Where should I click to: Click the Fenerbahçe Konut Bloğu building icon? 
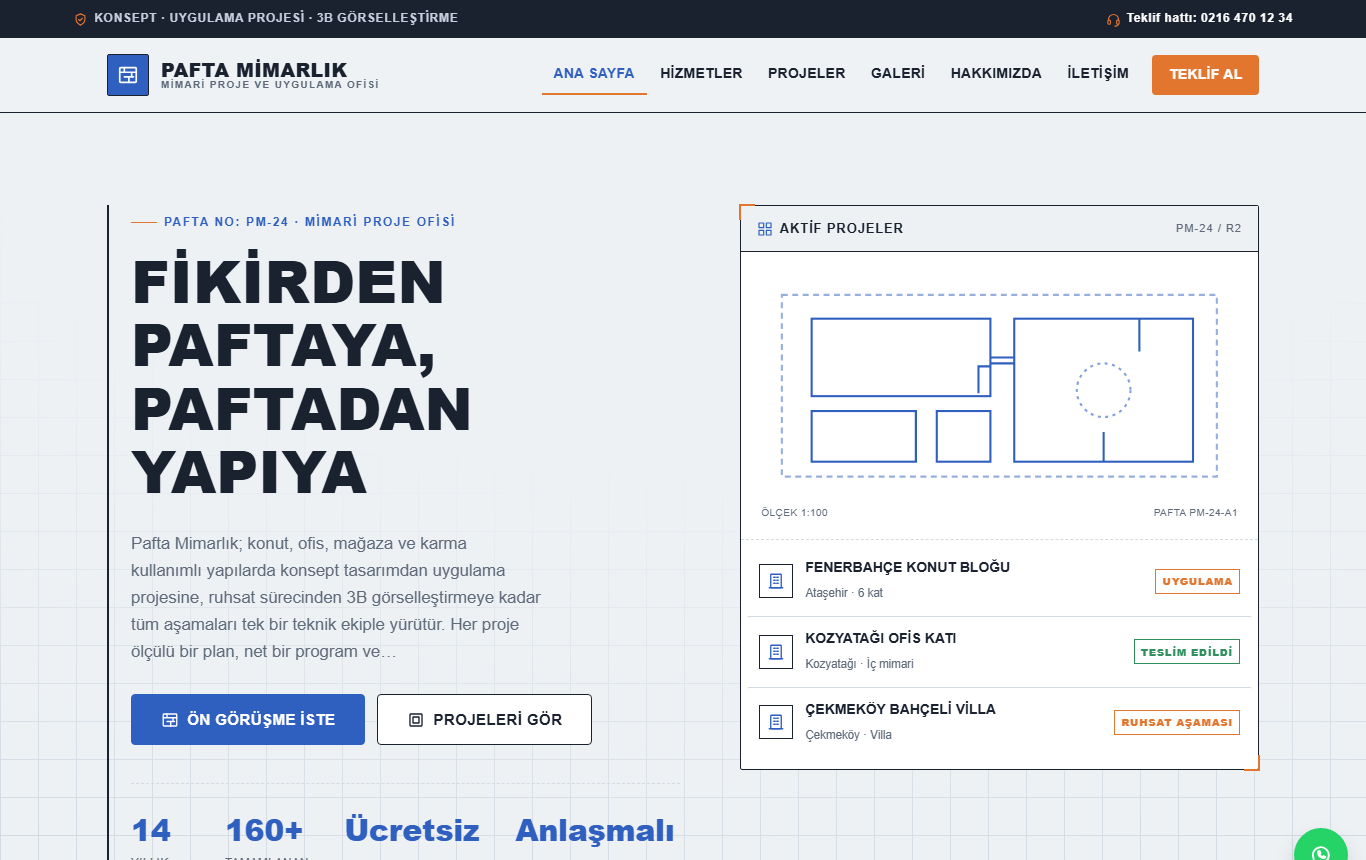[x=776, y=581]
